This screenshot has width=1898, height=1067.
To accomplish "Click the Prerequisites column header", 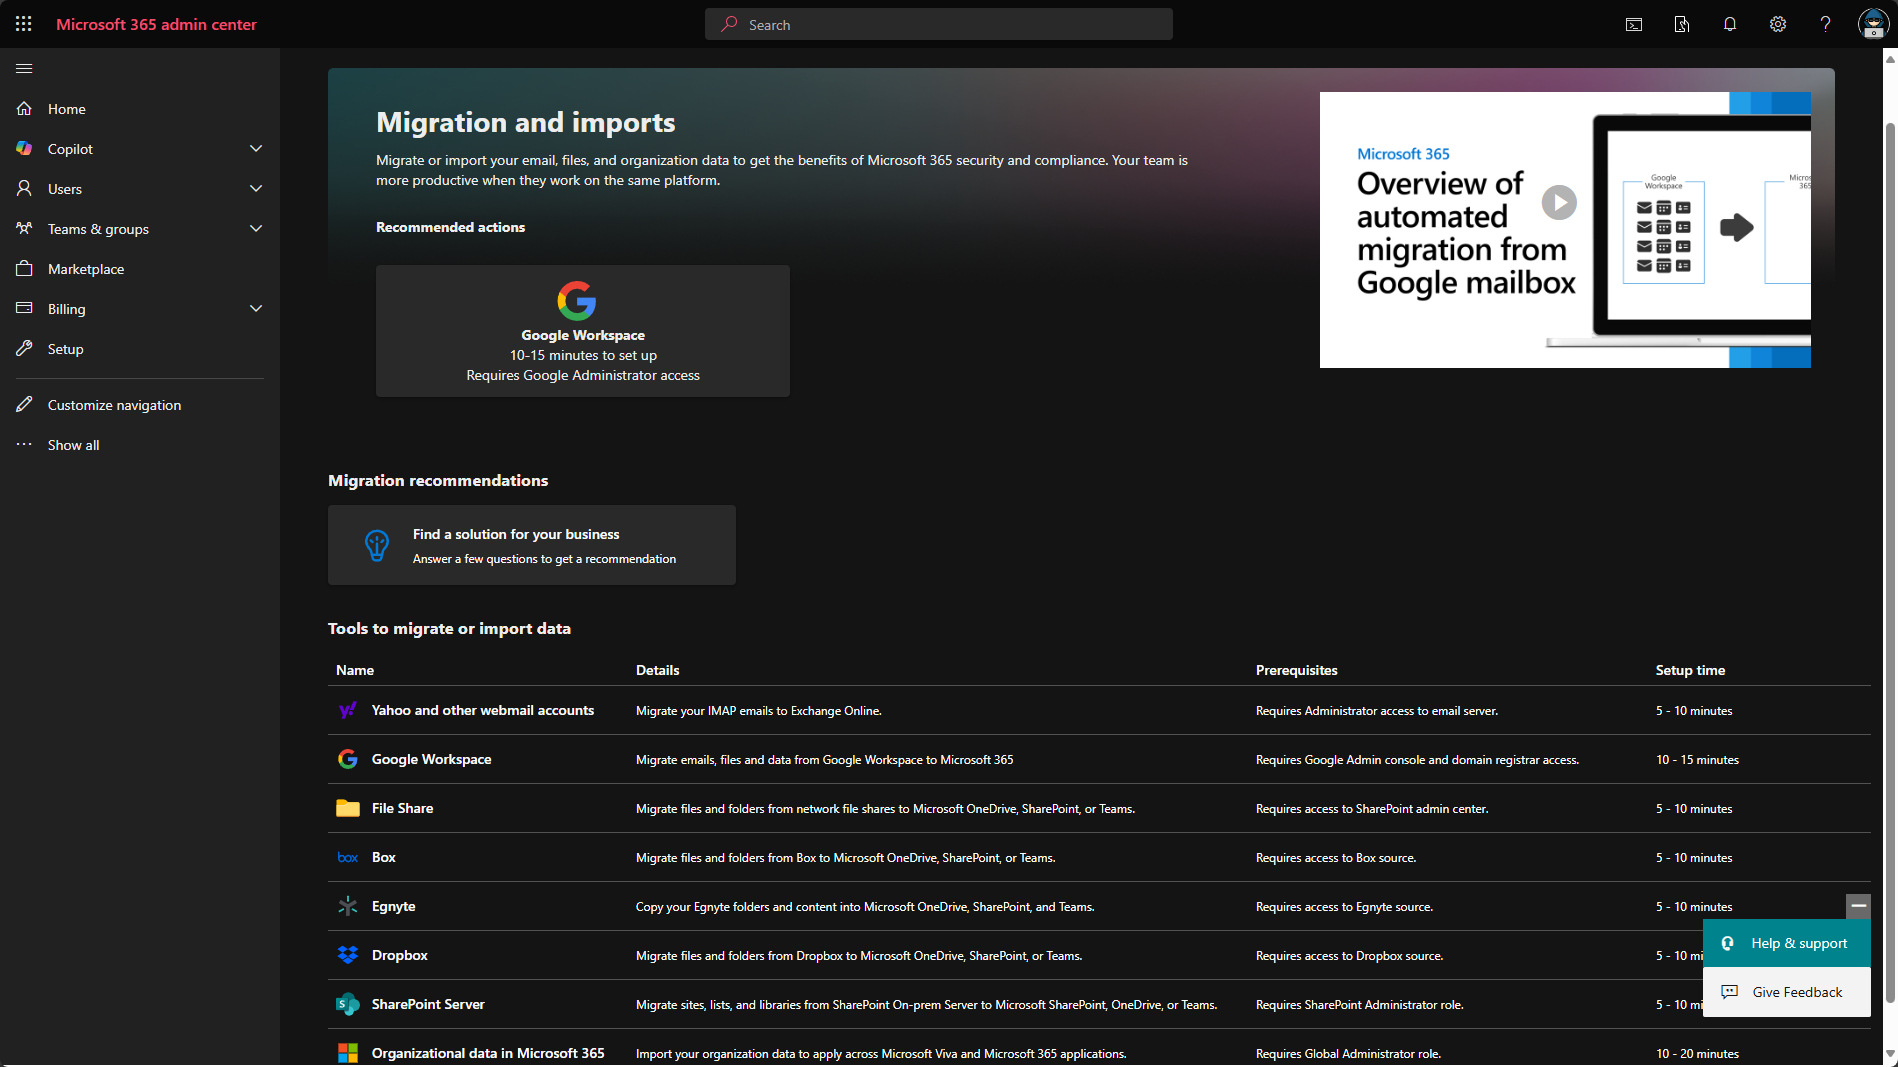I will point(1296,670).
